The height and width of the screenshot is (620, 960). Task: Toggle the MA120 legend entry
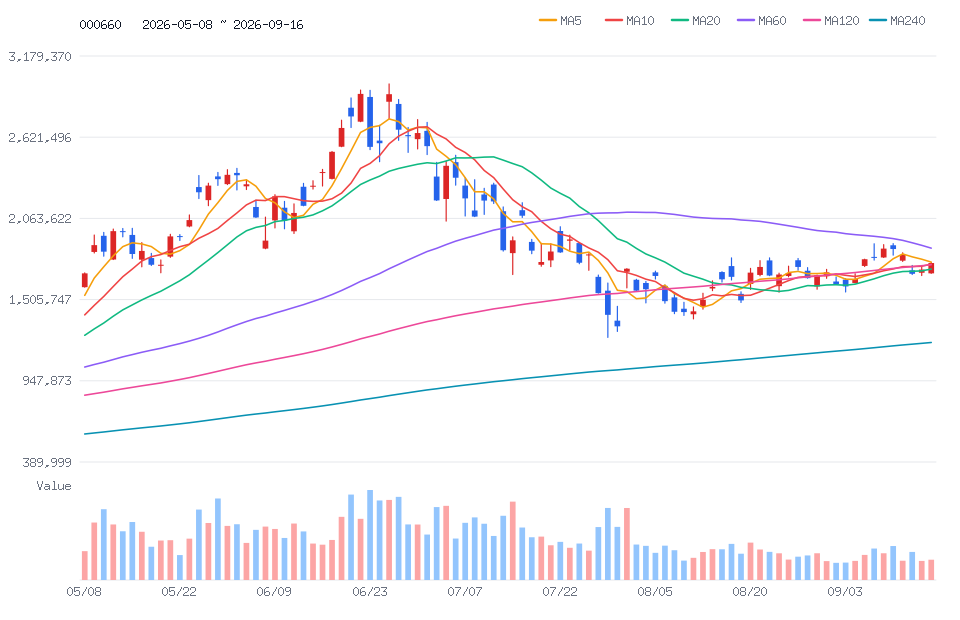(x=831, y=21)
